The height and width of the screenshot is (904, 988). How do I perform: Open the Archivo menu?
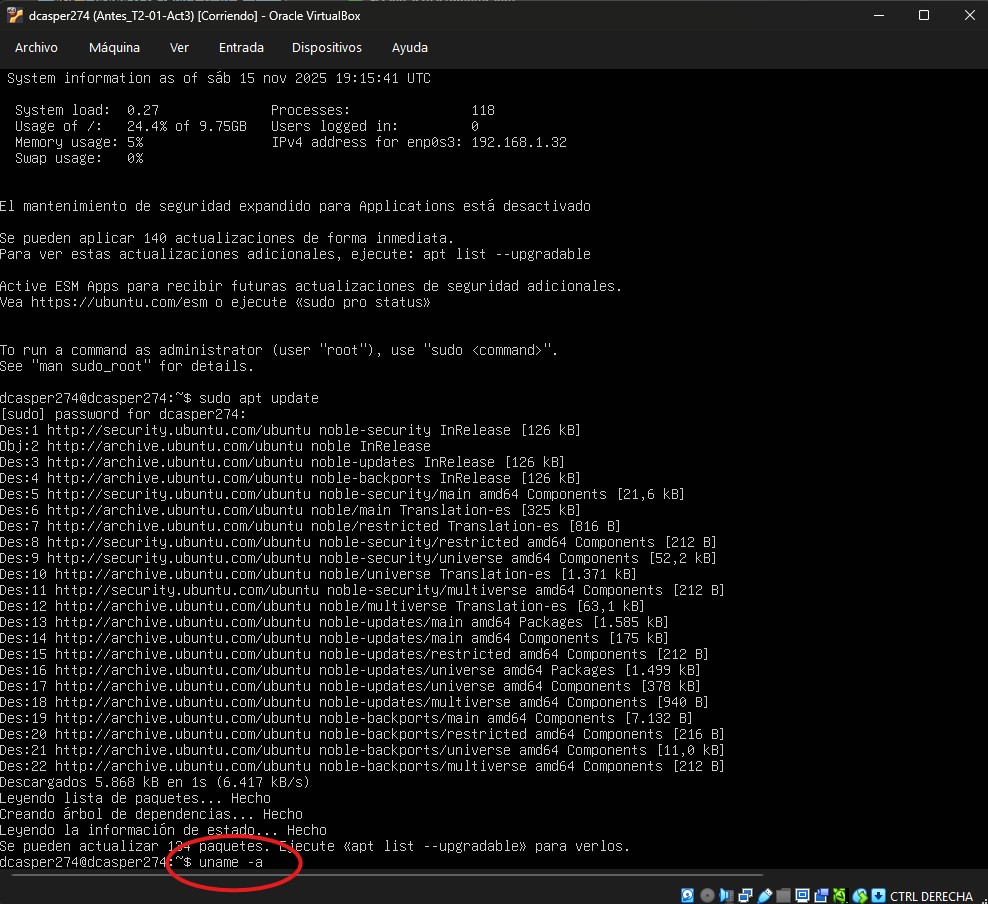tap(36, 48)
